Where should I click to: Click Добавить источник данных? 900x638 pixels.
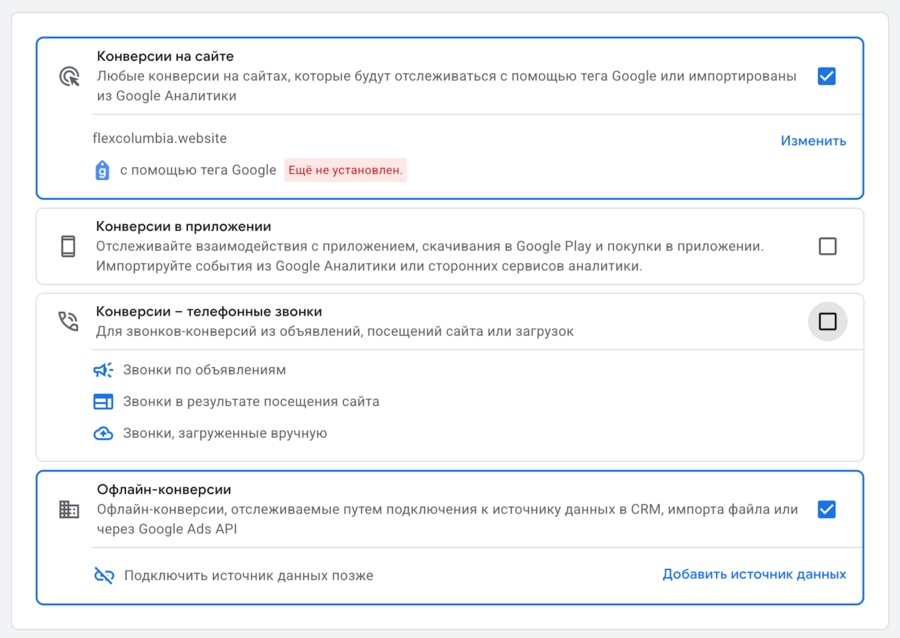[753, 574]
